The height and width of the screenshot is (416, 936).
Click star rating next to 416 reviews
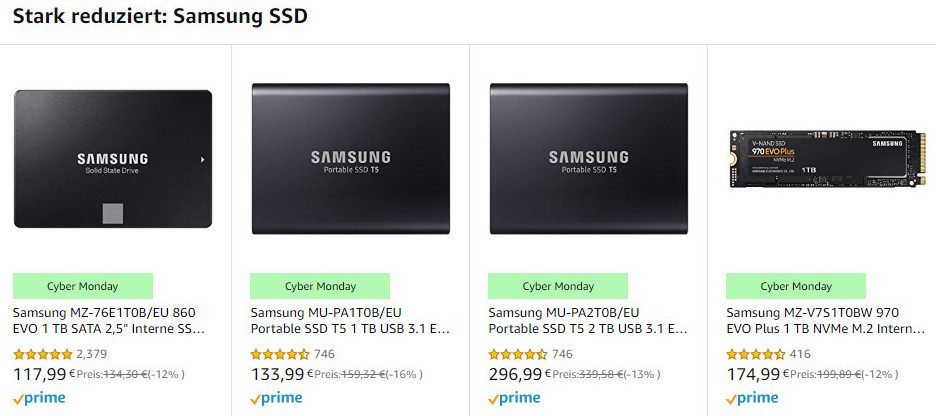[755, 354]
